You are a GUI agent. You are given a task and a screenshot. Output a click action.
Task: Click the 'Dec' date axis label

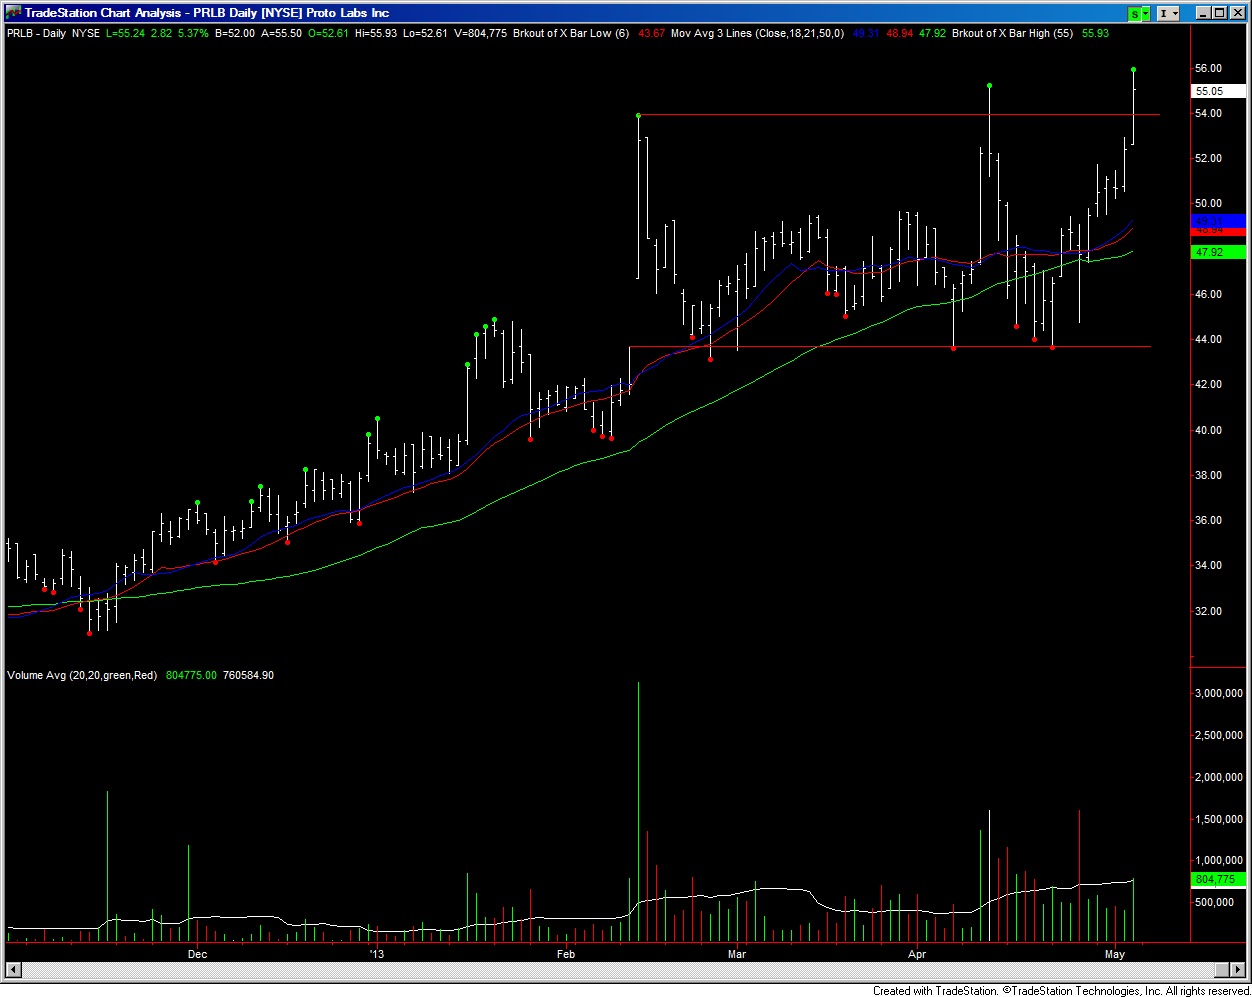tap(197, 954)
